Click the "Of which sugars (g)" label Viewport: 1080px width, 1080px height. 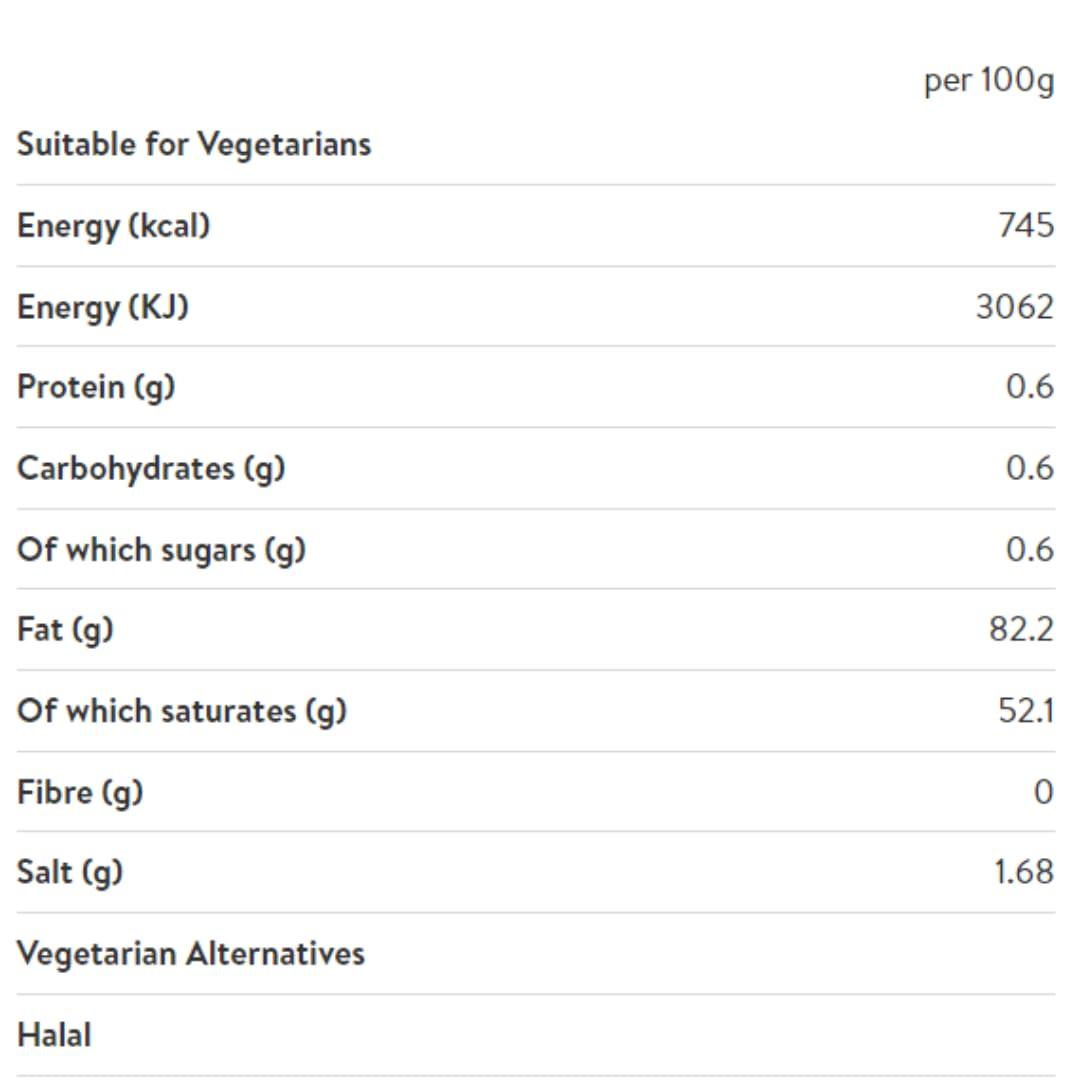161,550
